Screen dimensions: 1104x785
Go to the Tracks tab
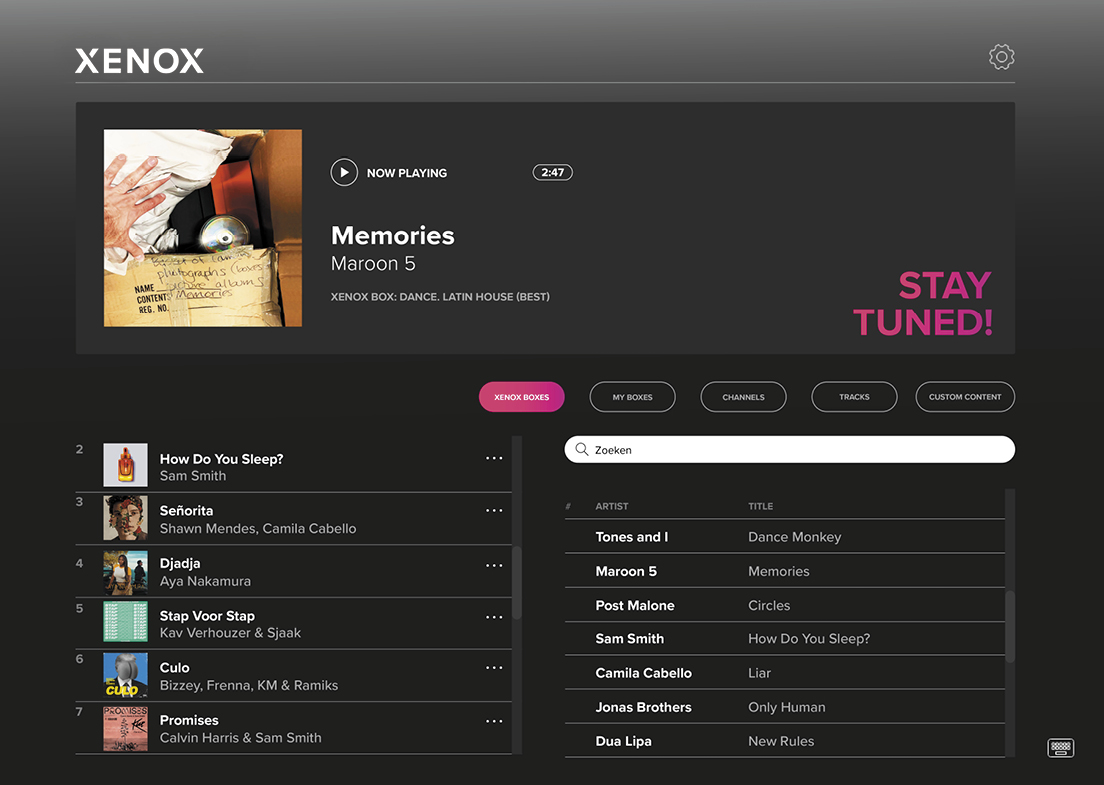tap(854, 397)
